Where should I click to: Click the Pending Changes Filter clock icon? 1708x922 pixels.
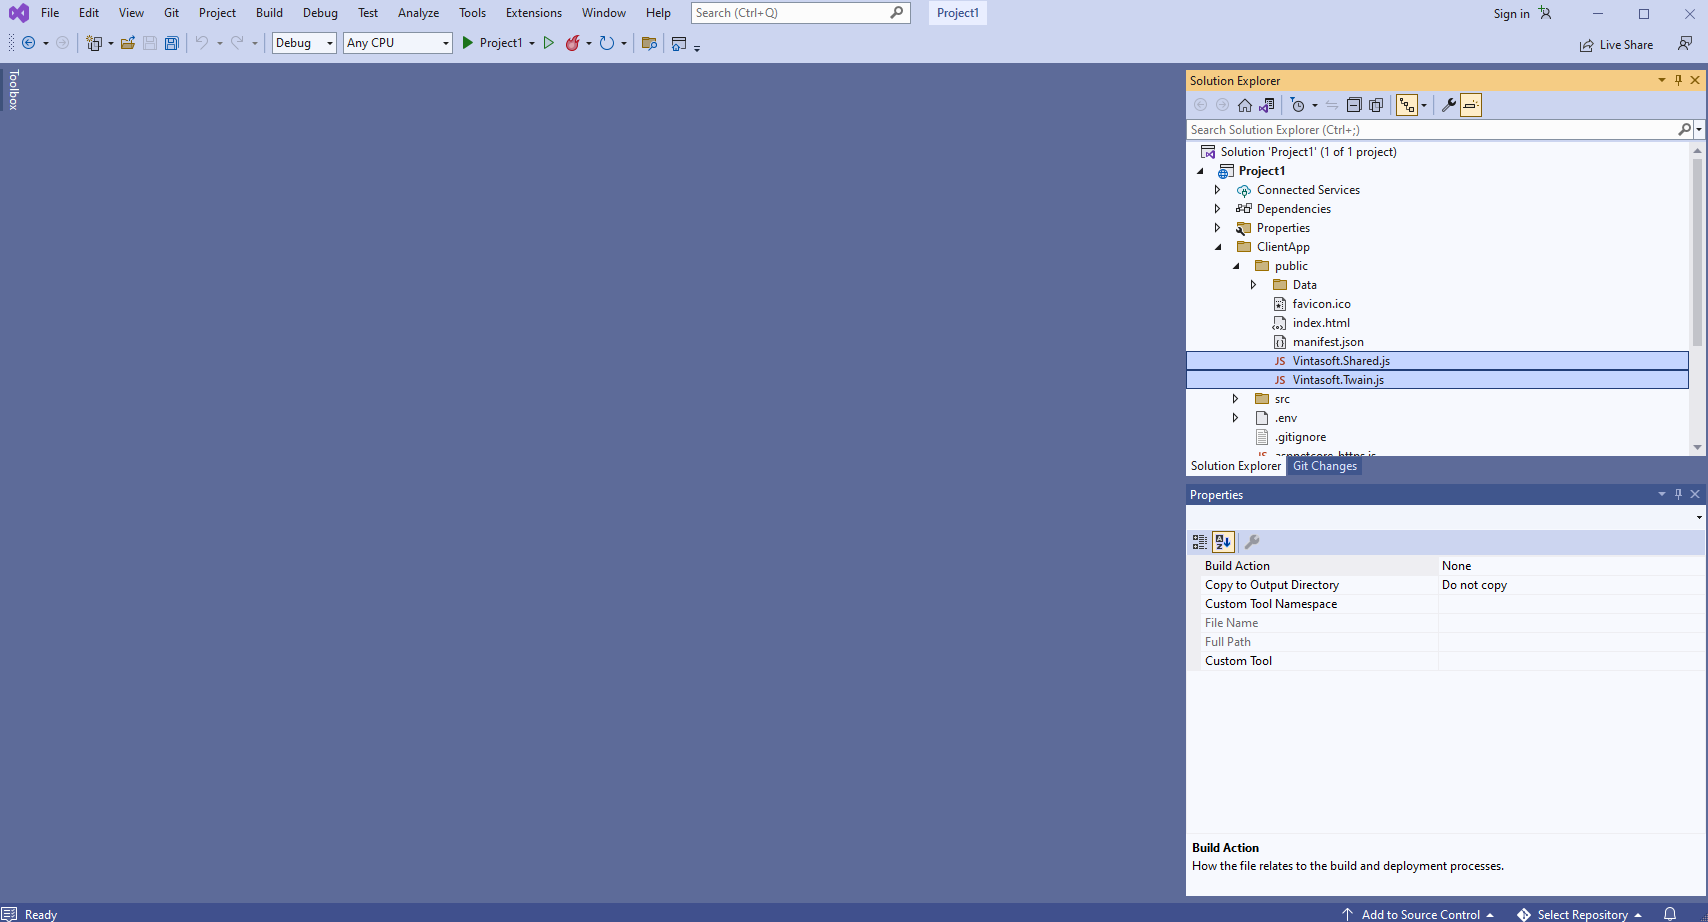pos(1298,105)
